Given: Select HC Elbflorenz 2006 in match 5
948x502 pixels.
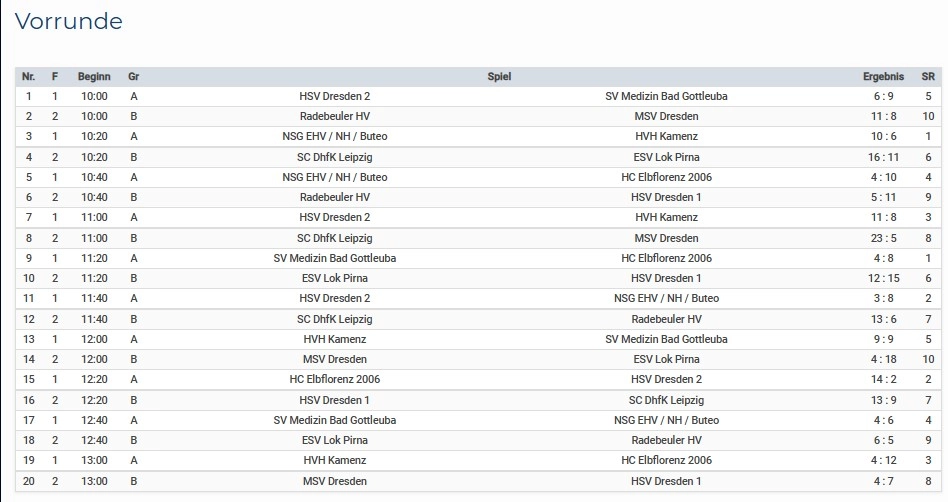Looking at the screenshot, I should 666,177.
